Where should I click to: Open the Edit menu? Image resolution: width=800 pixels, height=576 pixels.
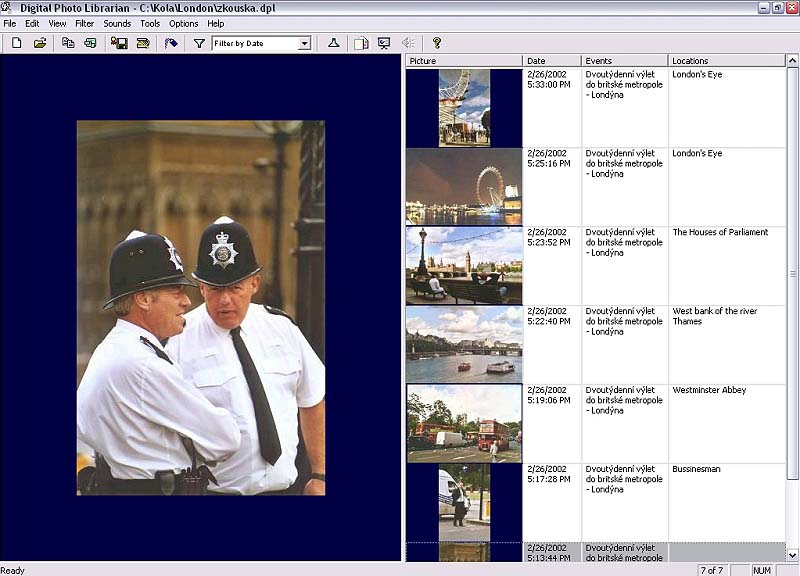coord(32,23)
